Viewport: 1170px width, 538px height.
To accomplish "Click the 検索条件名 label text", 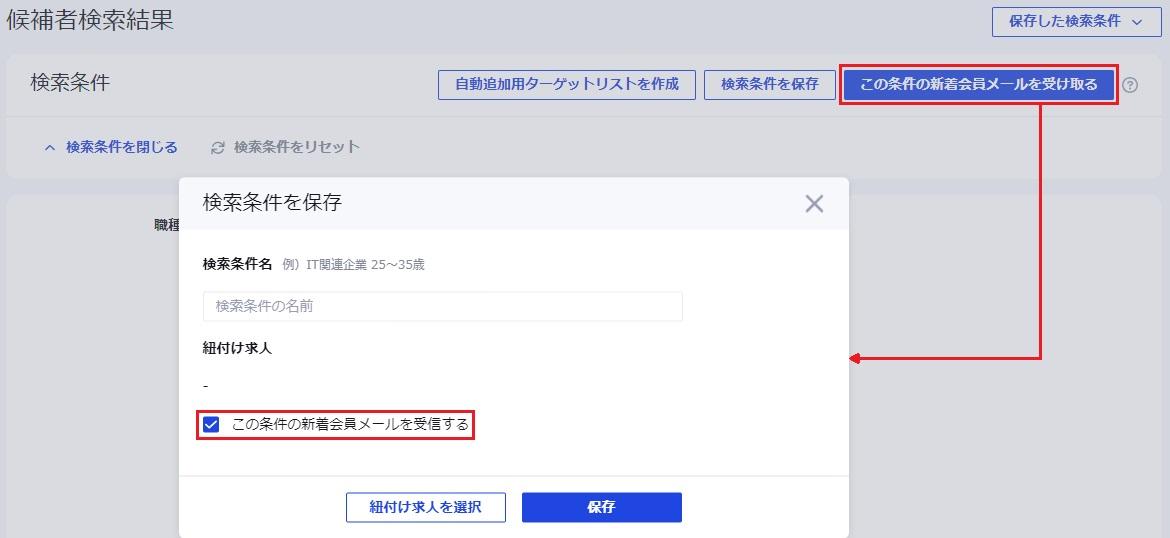I will pos(237,263).
